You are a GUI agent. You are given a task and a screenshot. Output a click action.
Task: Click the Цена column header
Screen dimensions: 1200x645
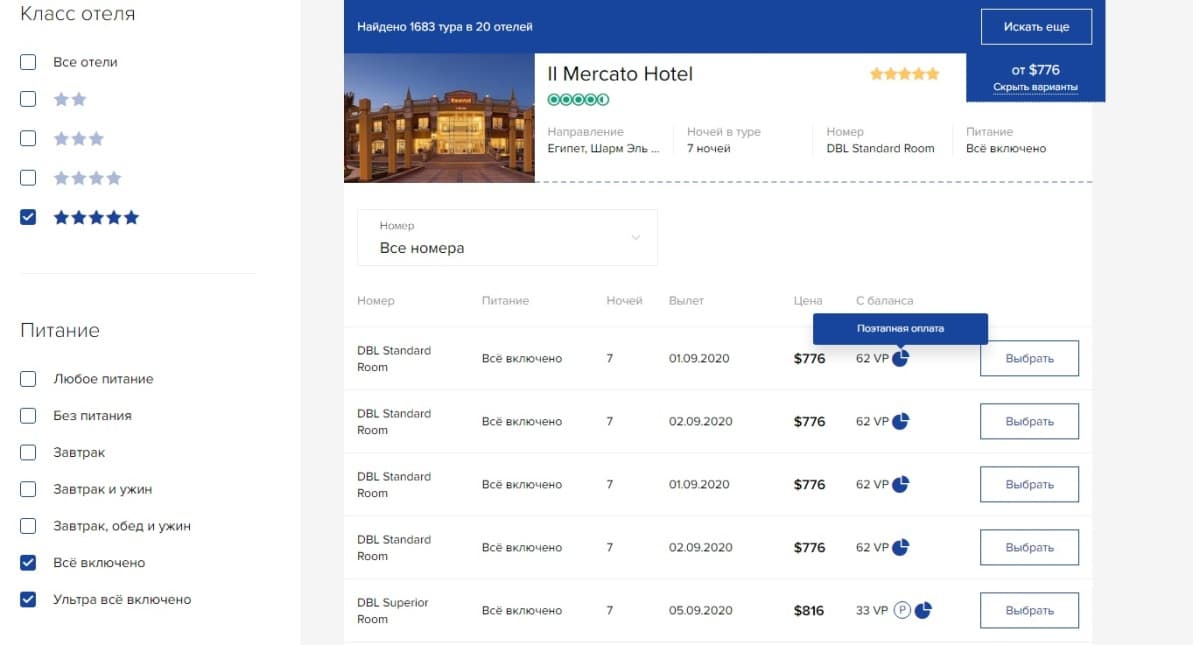pyautogui.click(x=808, y=300)
